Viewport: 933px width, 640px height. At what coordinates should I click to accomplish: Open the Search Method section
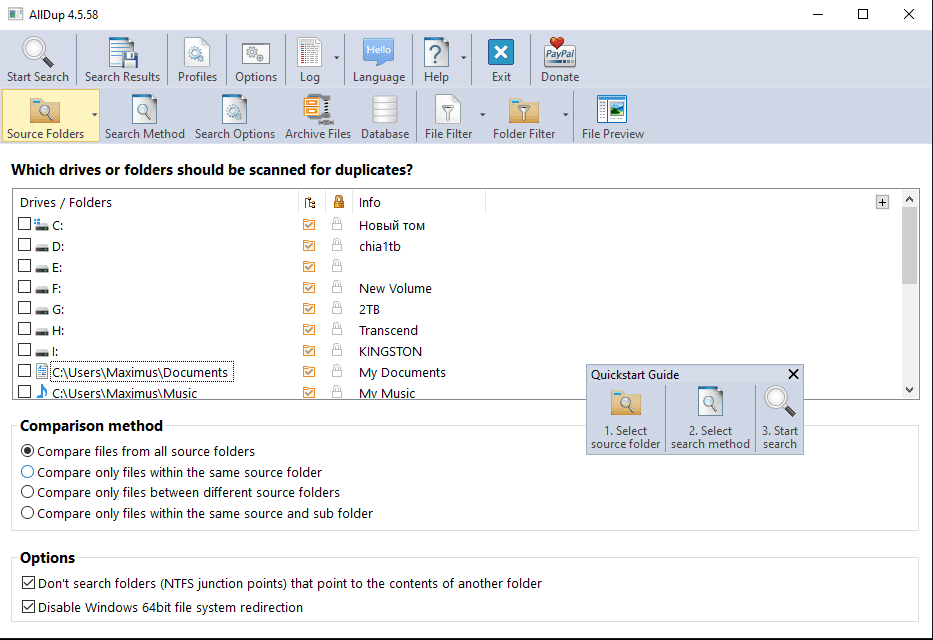145,117
